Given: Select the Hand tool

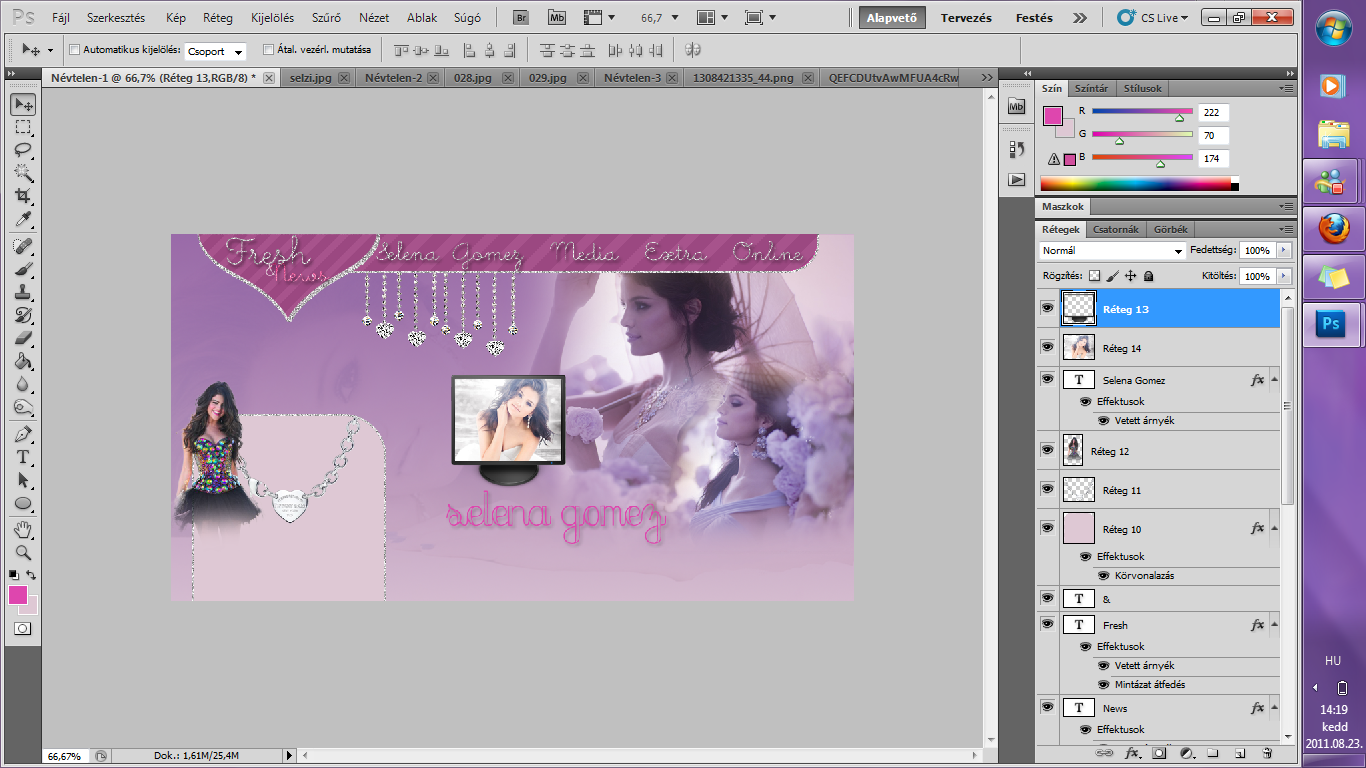Looking at the screenshot, I should click(x=22, y=529).
